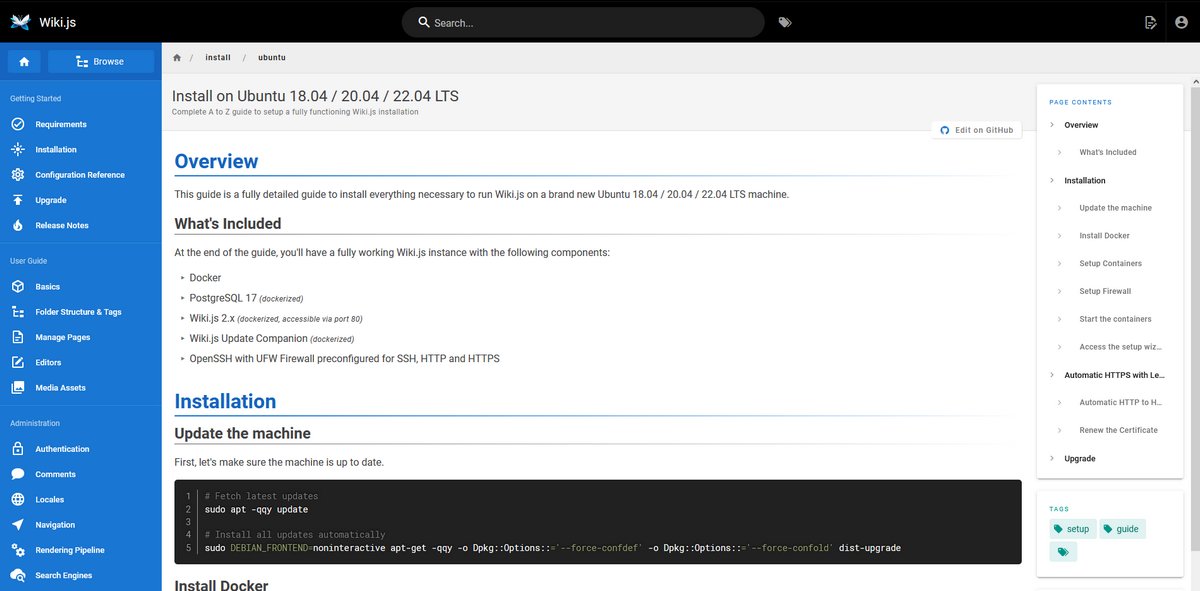
Task: Click Edit on GitHub button
Action: click(976, 130)
